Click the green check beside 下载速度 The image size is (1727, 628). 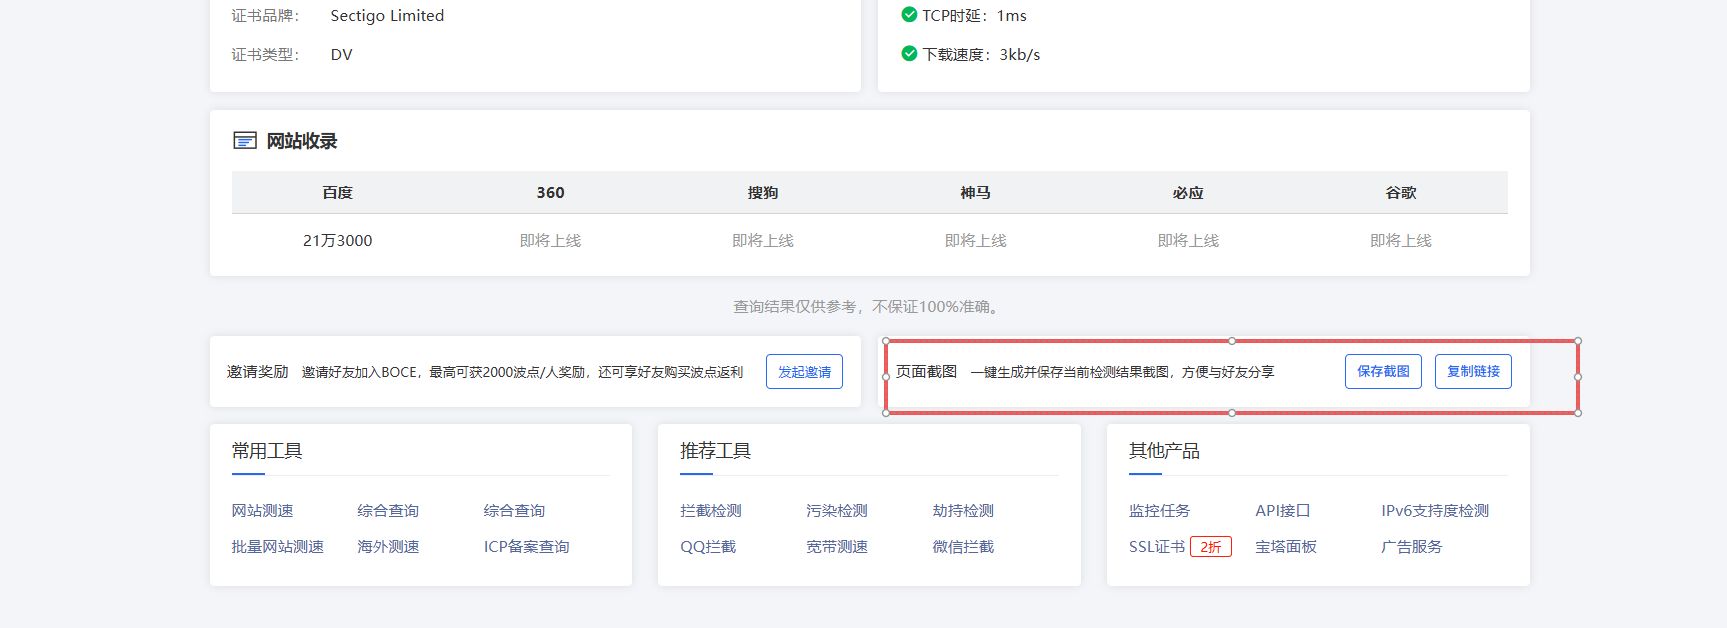[x=909, y=54]
